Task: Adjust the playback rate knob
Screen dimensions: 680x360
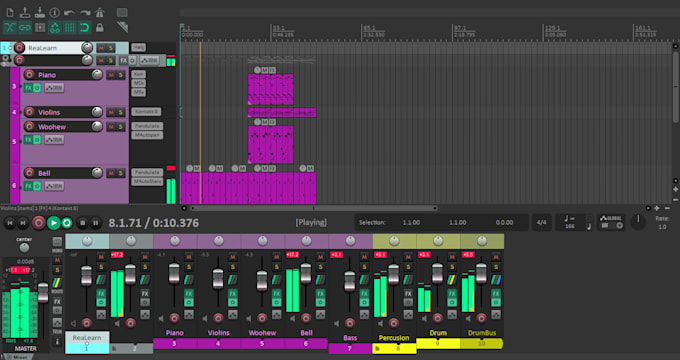Action: click(x=638, y=222)
